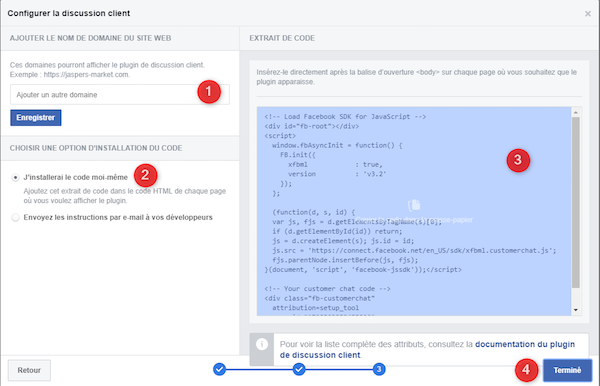Click the attribution=setup_tool code line
Image resolution: width=600 pixels, height=386 pixels.
[316, 308]
